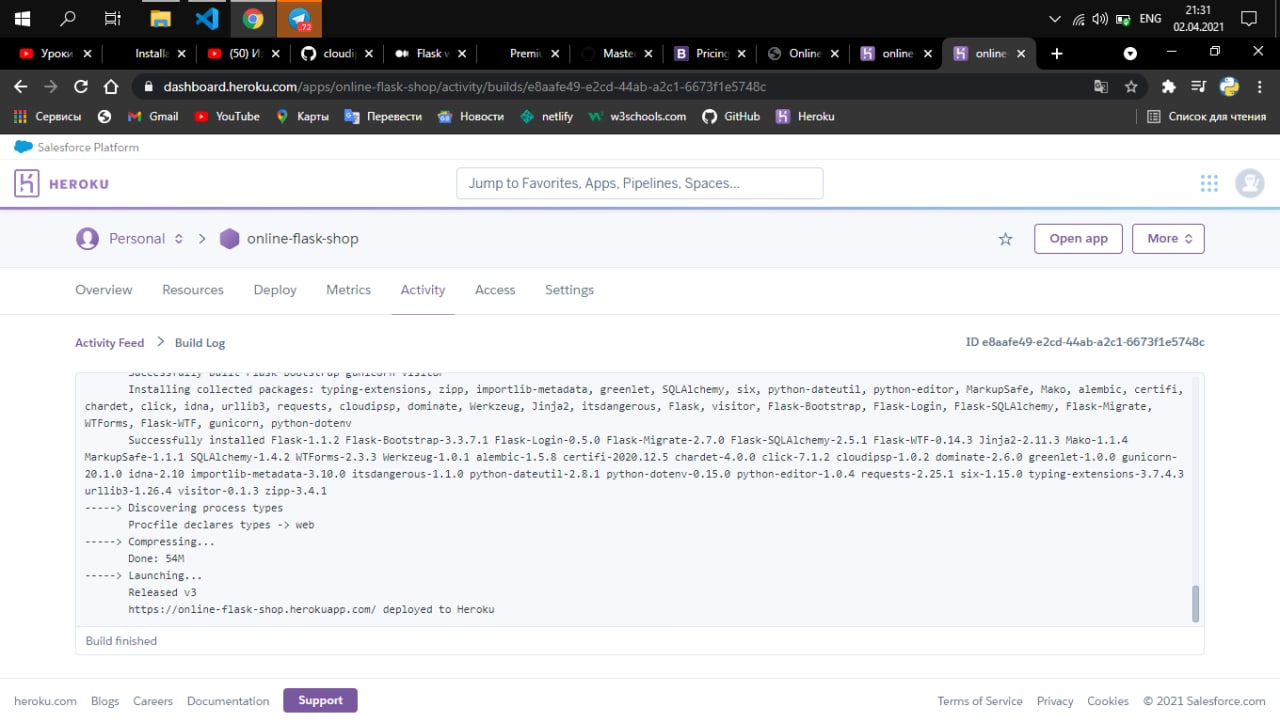
Task: Click the purple Support button
Action: tap(320, 701)
